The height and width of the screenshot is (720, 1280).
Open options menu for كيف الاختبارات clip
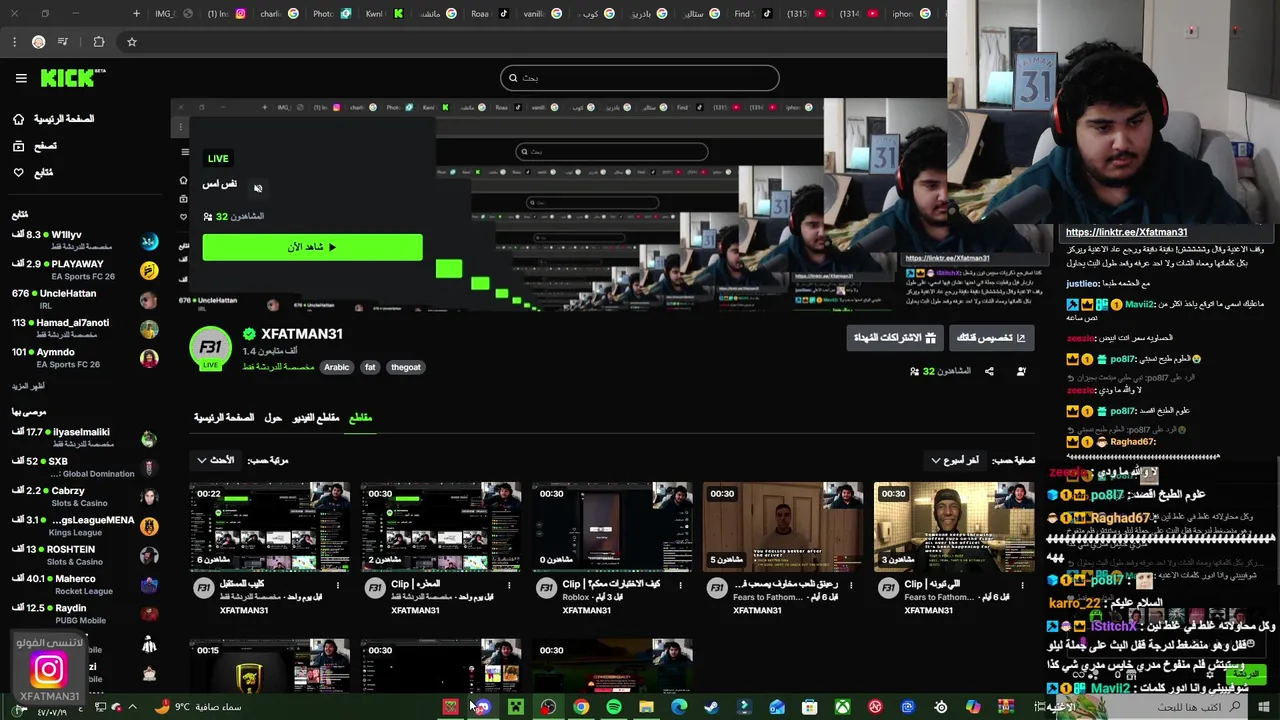680,585
